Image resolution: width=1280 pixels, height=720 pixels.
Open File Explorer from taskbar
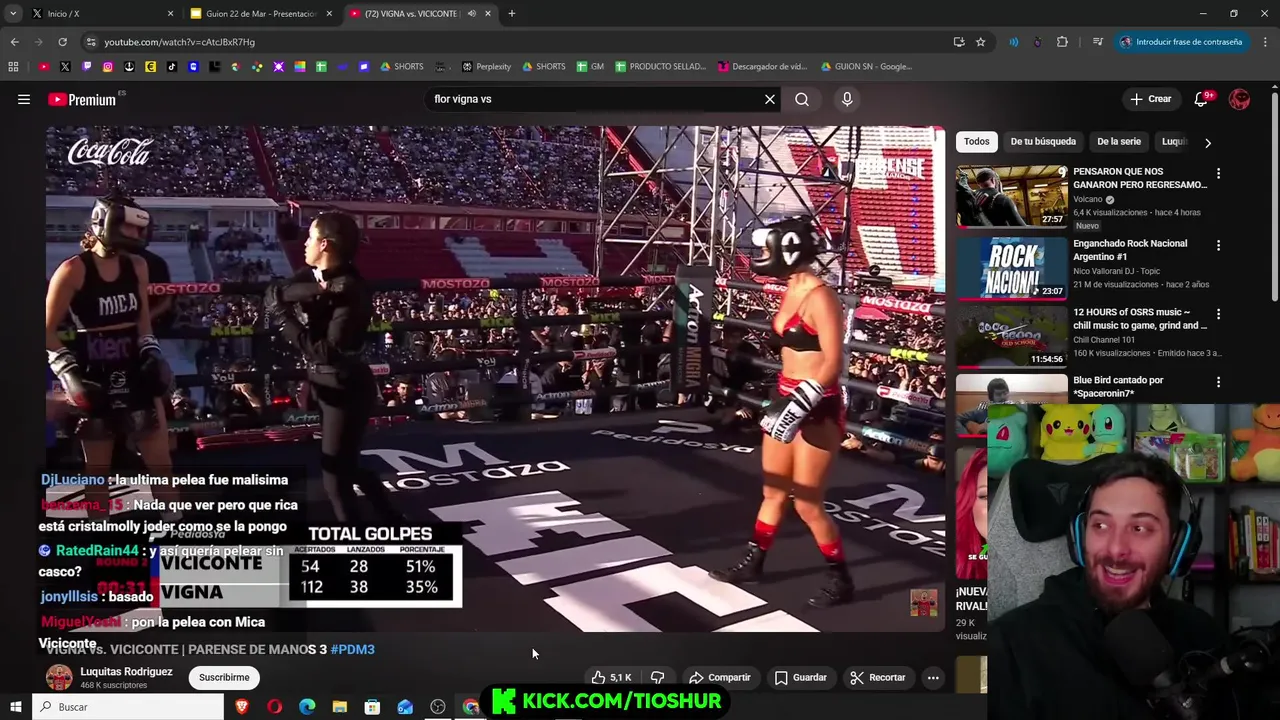point(340,707)
